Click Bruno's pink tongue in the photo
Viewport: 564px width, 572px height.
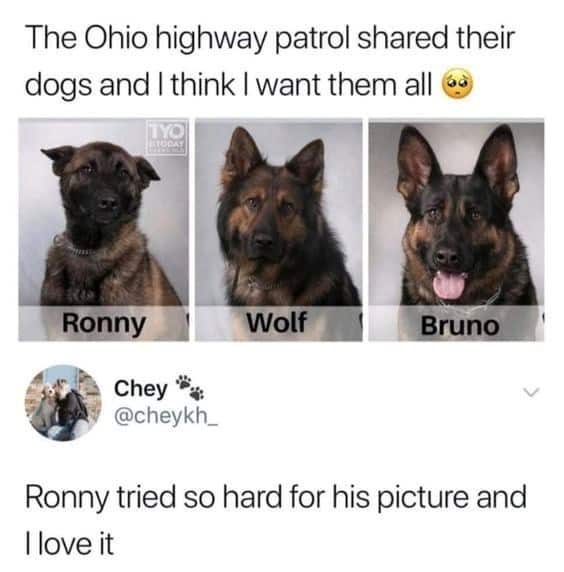tap(449, 283)
